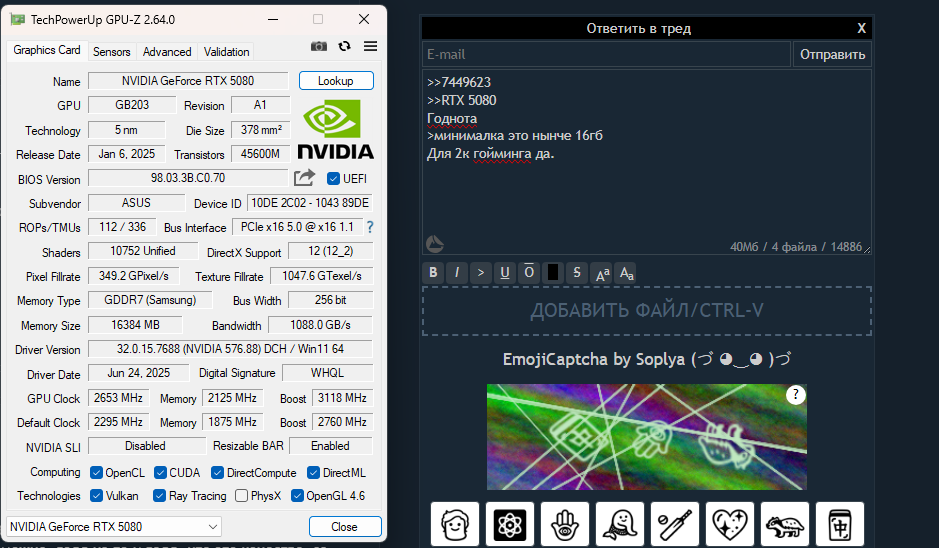Click the Отправить submit button
This screenshot has width=939, height=548.
832,54
